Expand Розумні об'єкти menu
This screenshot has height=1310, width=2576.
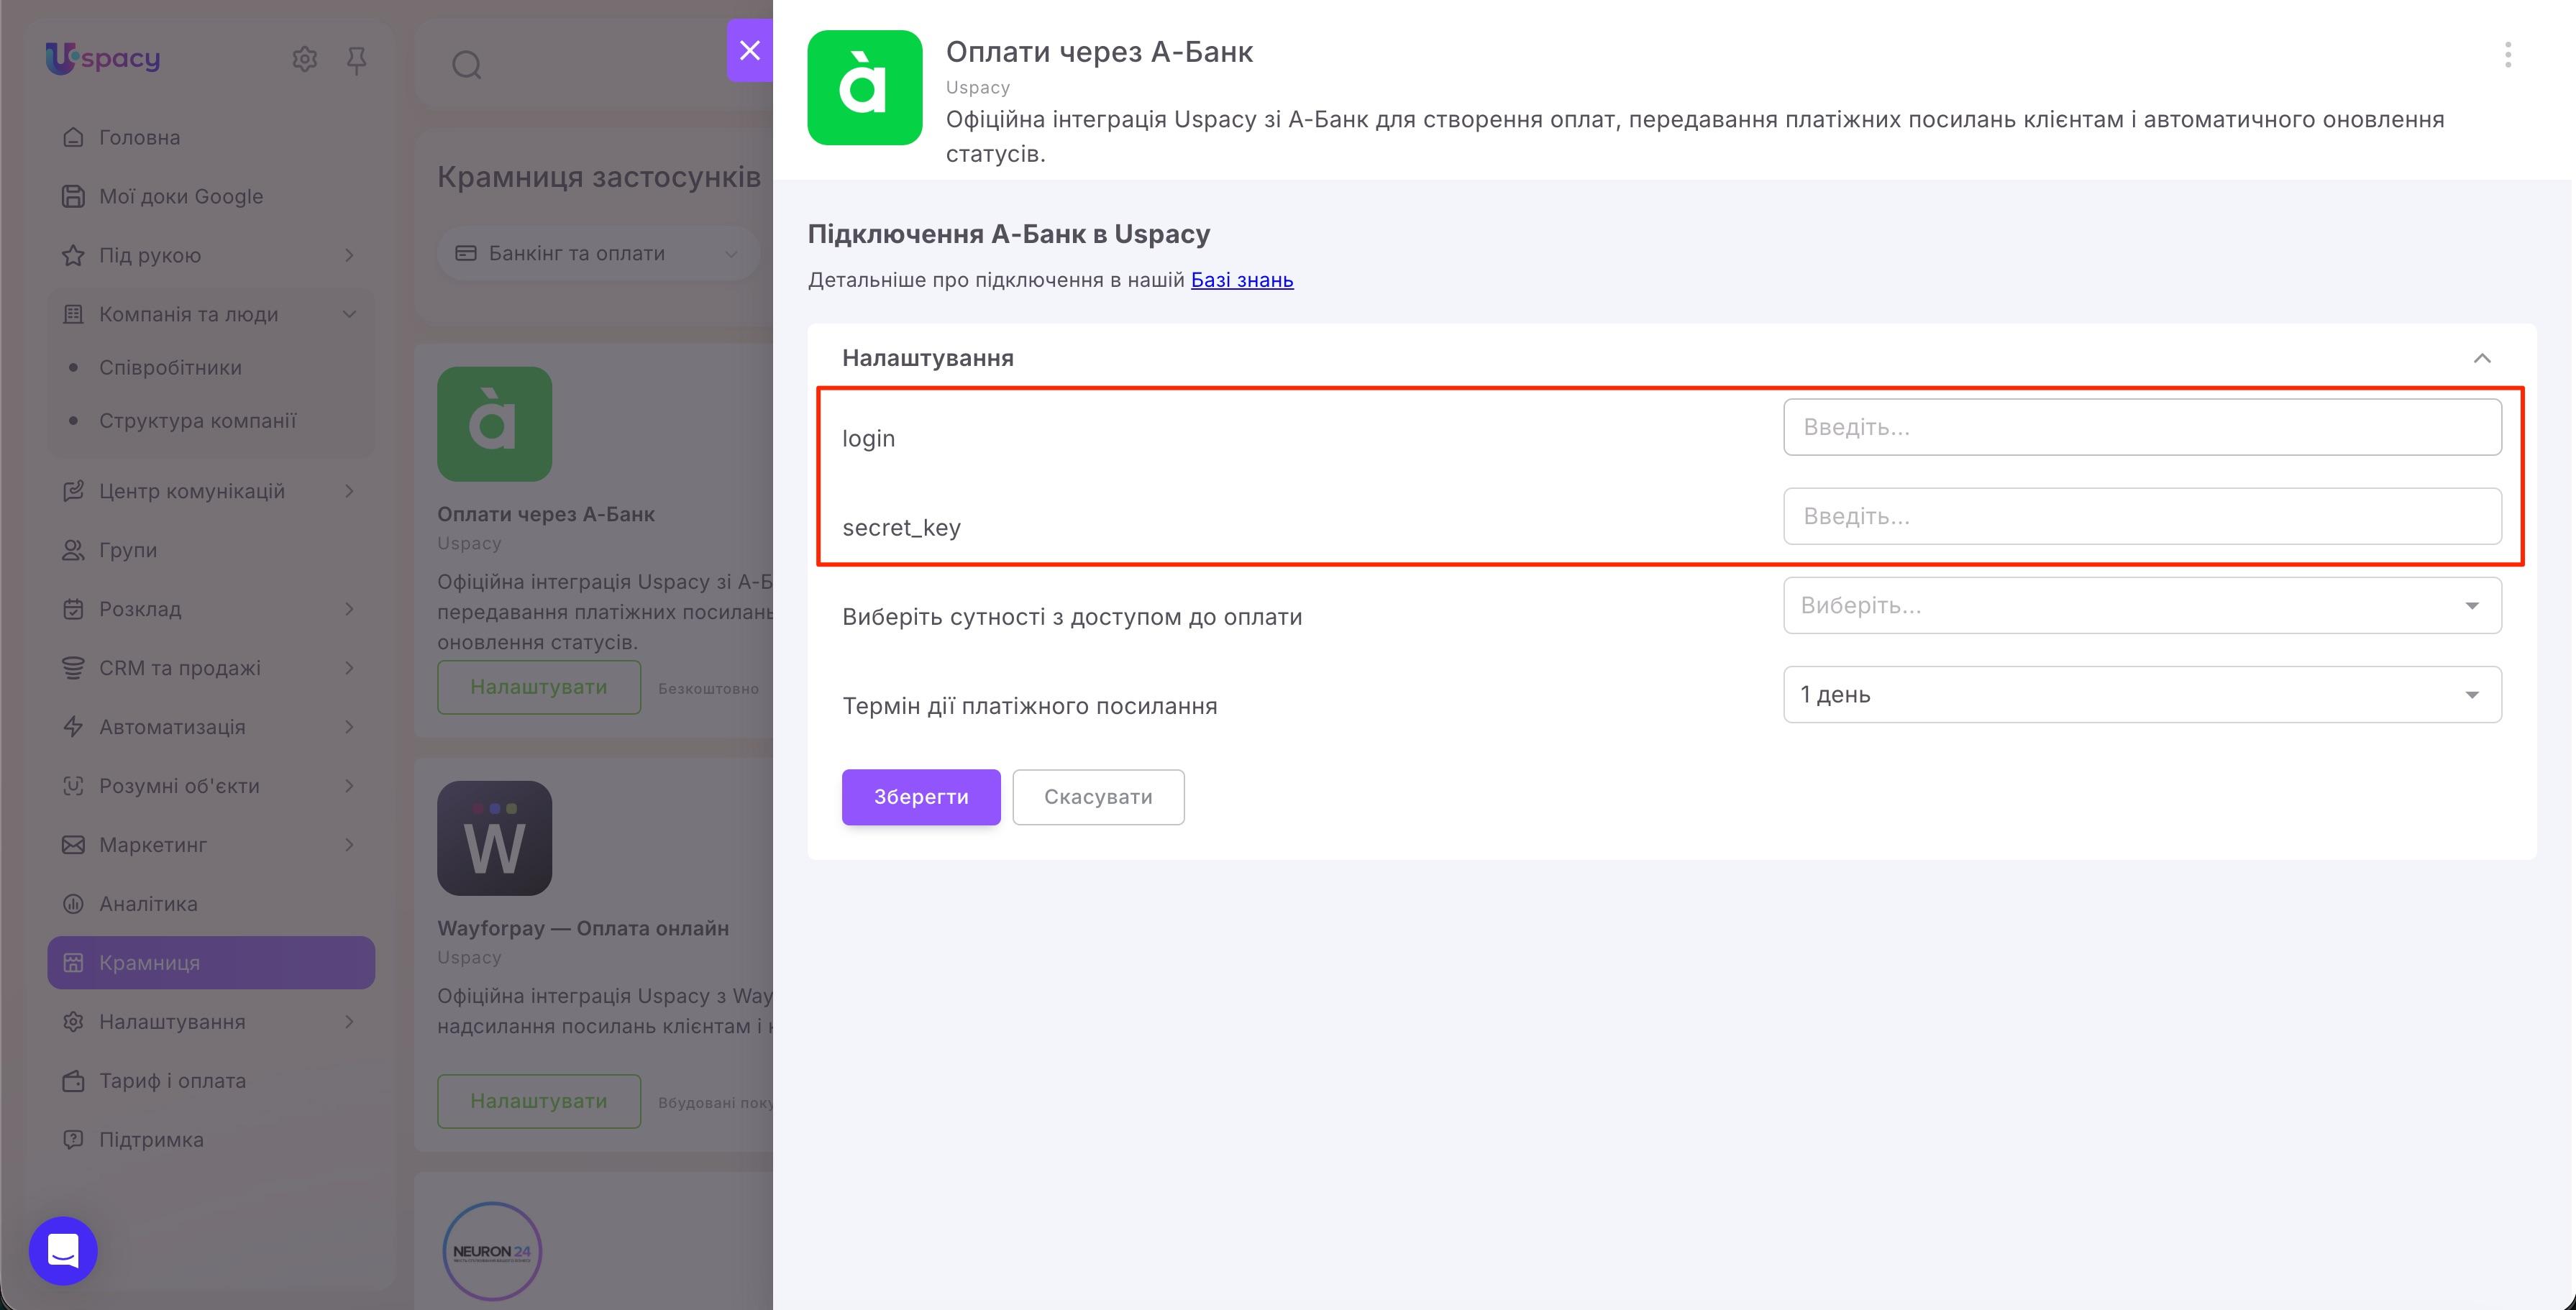211,786
